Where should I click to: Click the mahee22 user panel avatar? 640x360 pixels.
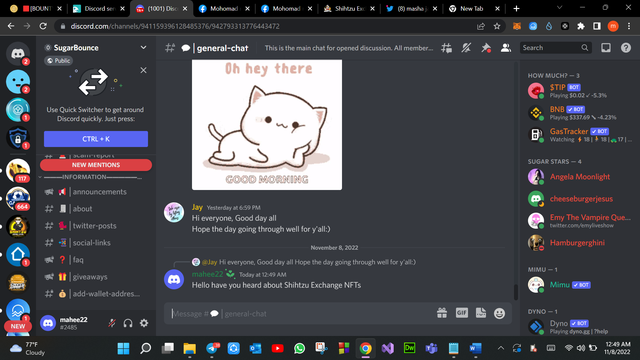48,323
